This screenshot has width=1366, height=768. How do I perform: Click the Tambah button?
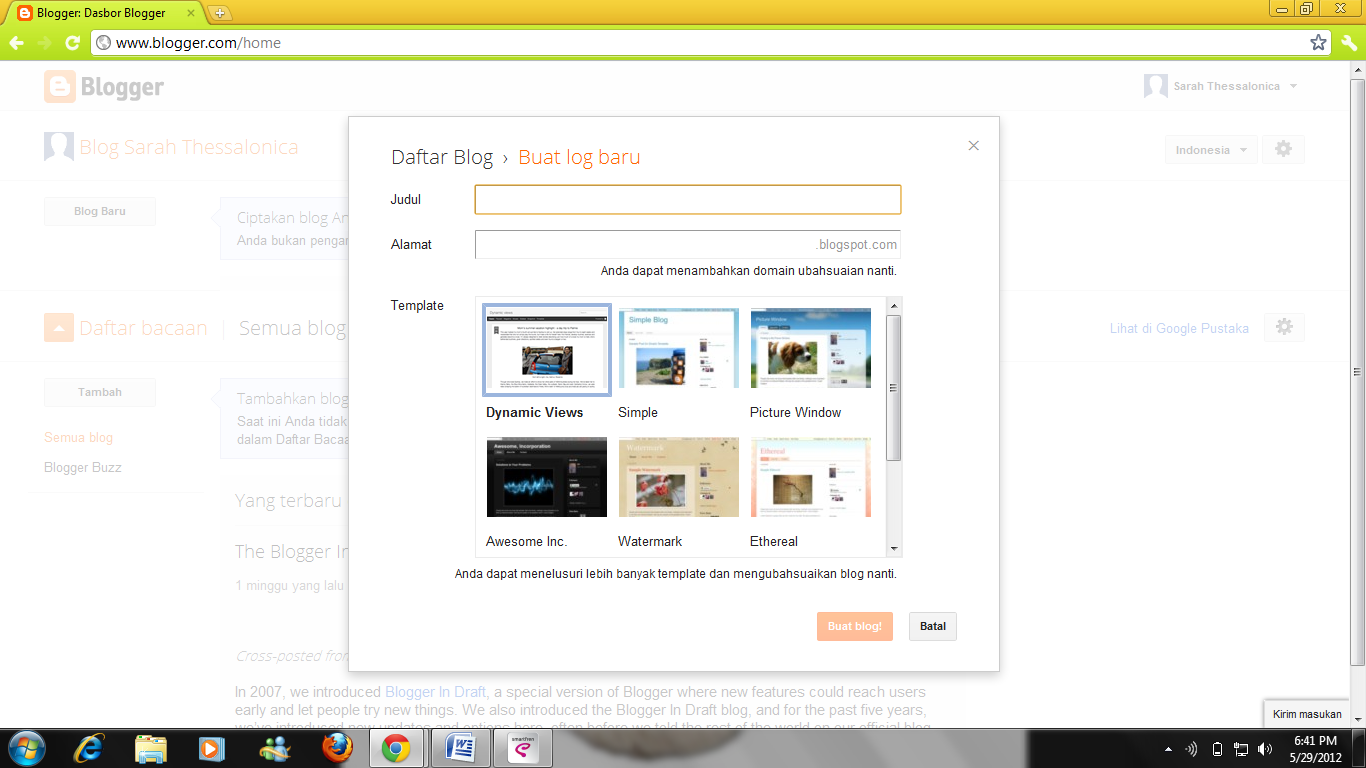coord(100,392)
